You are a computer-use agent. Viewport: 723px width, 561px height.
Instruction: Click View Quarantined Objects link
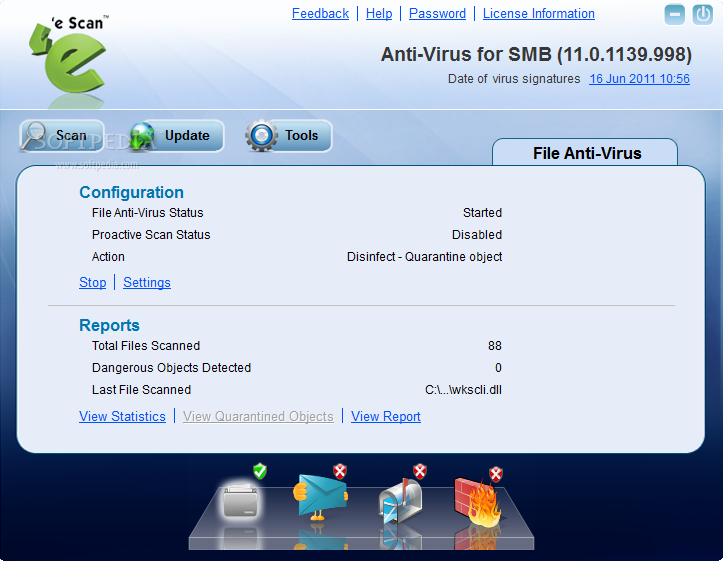click(258, 416)
